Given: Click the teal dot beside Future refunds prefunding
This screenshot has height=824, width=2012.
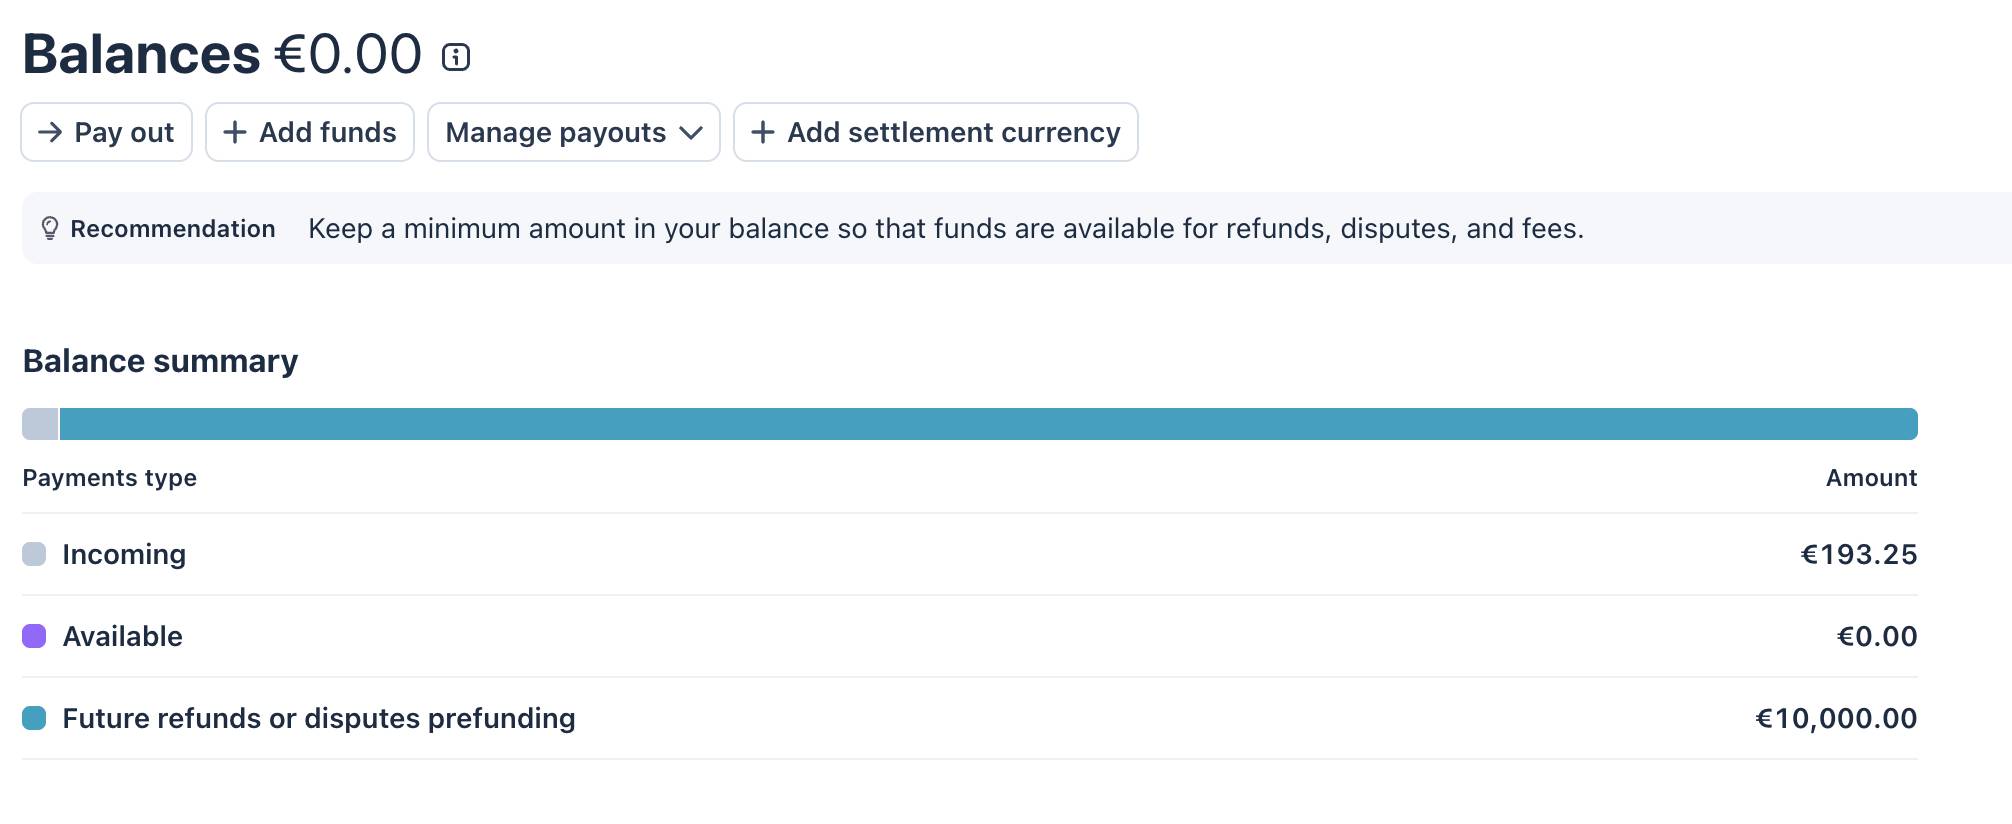Looking at the screenshot, I should [35, 718].
